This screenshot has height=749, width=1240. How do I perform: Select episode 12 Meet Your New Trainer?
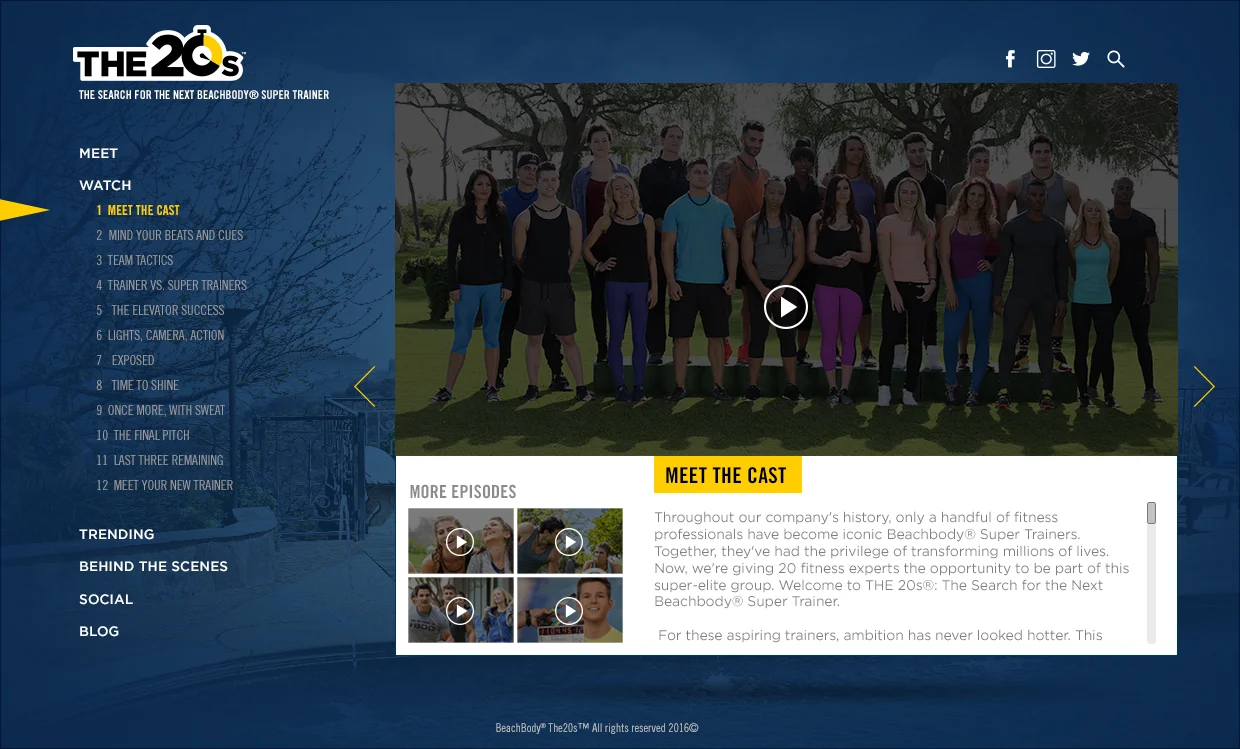tap(164, 485)
